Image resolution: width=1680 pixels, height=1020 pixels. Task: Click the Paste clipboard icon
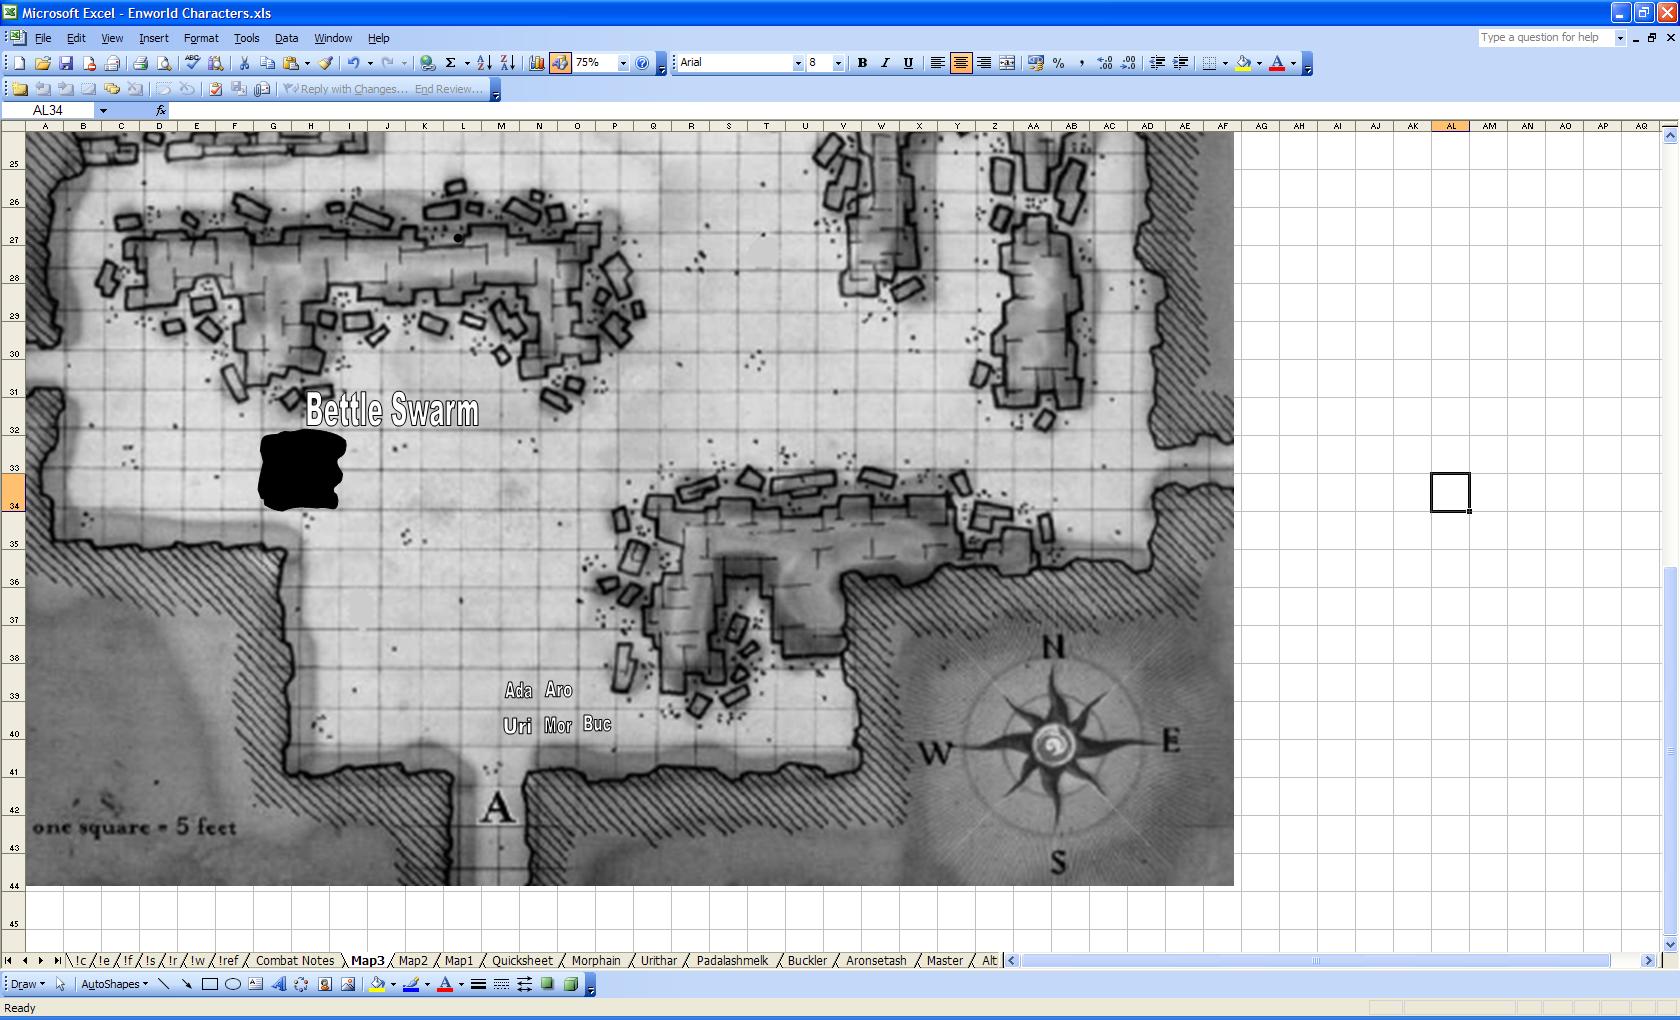coord(290,63)
